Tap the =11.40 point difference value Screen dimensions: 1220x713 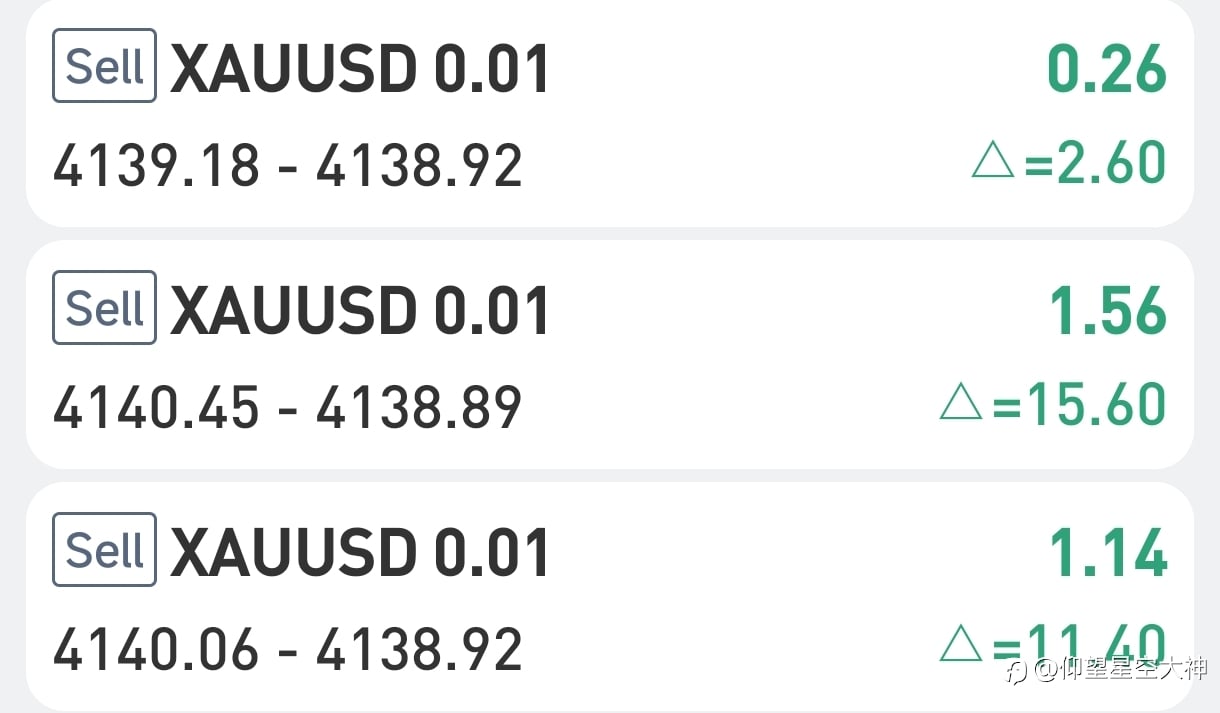[1080, 640]
